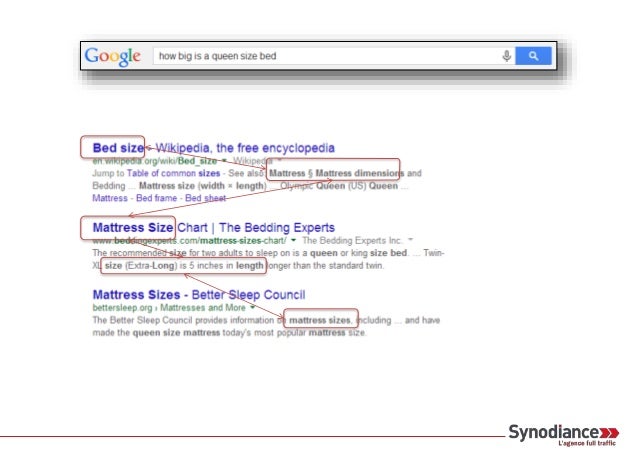The height and width of the screenshot is (462, 638).
Task: Expand the dropdown arrow after mattress-sizes-chart URL
Action: [293, 240]
